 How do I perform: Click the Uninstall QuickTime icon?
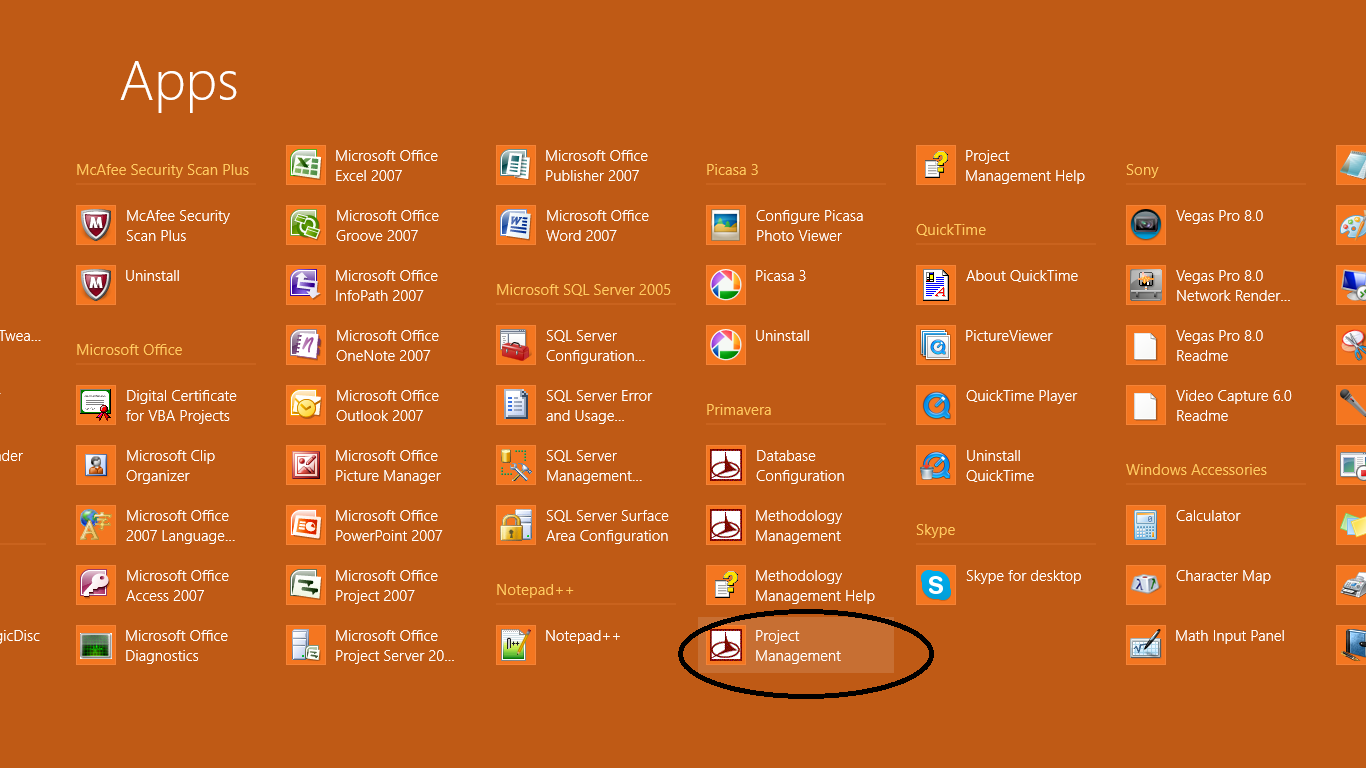pos(936,465)
